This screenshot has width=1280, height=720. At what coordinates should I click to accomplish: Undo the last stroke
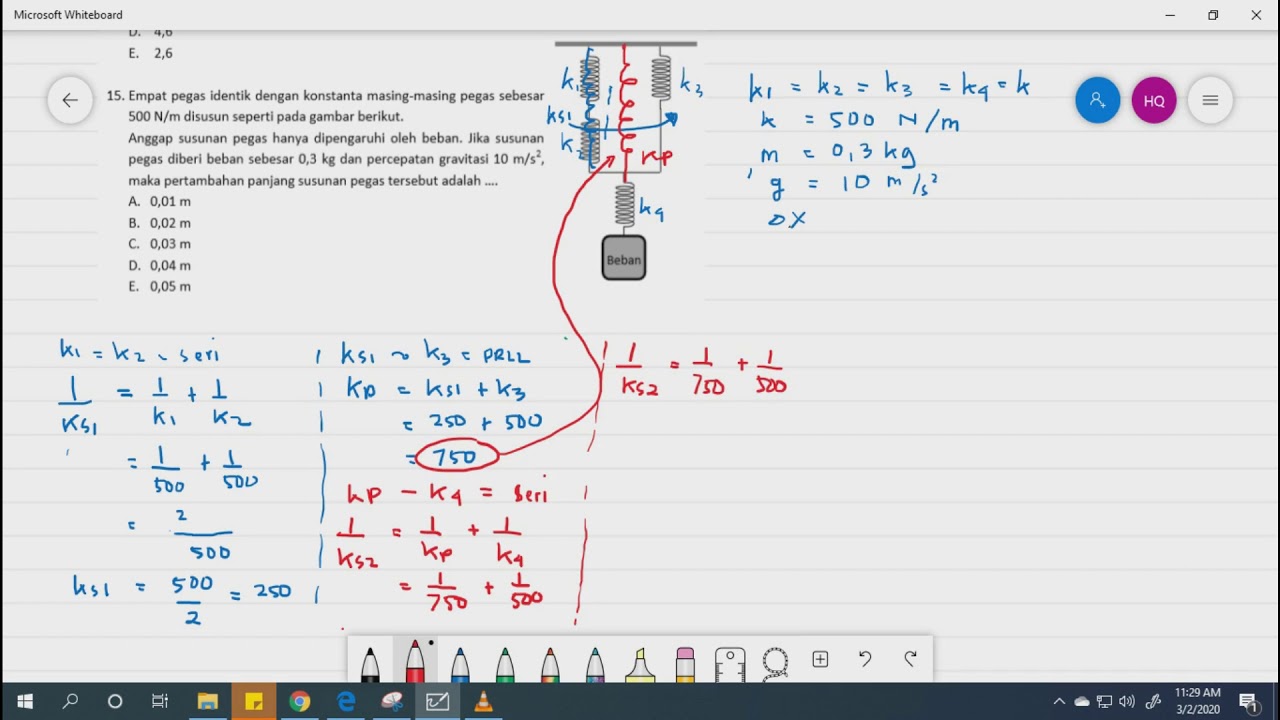(865, 659)
